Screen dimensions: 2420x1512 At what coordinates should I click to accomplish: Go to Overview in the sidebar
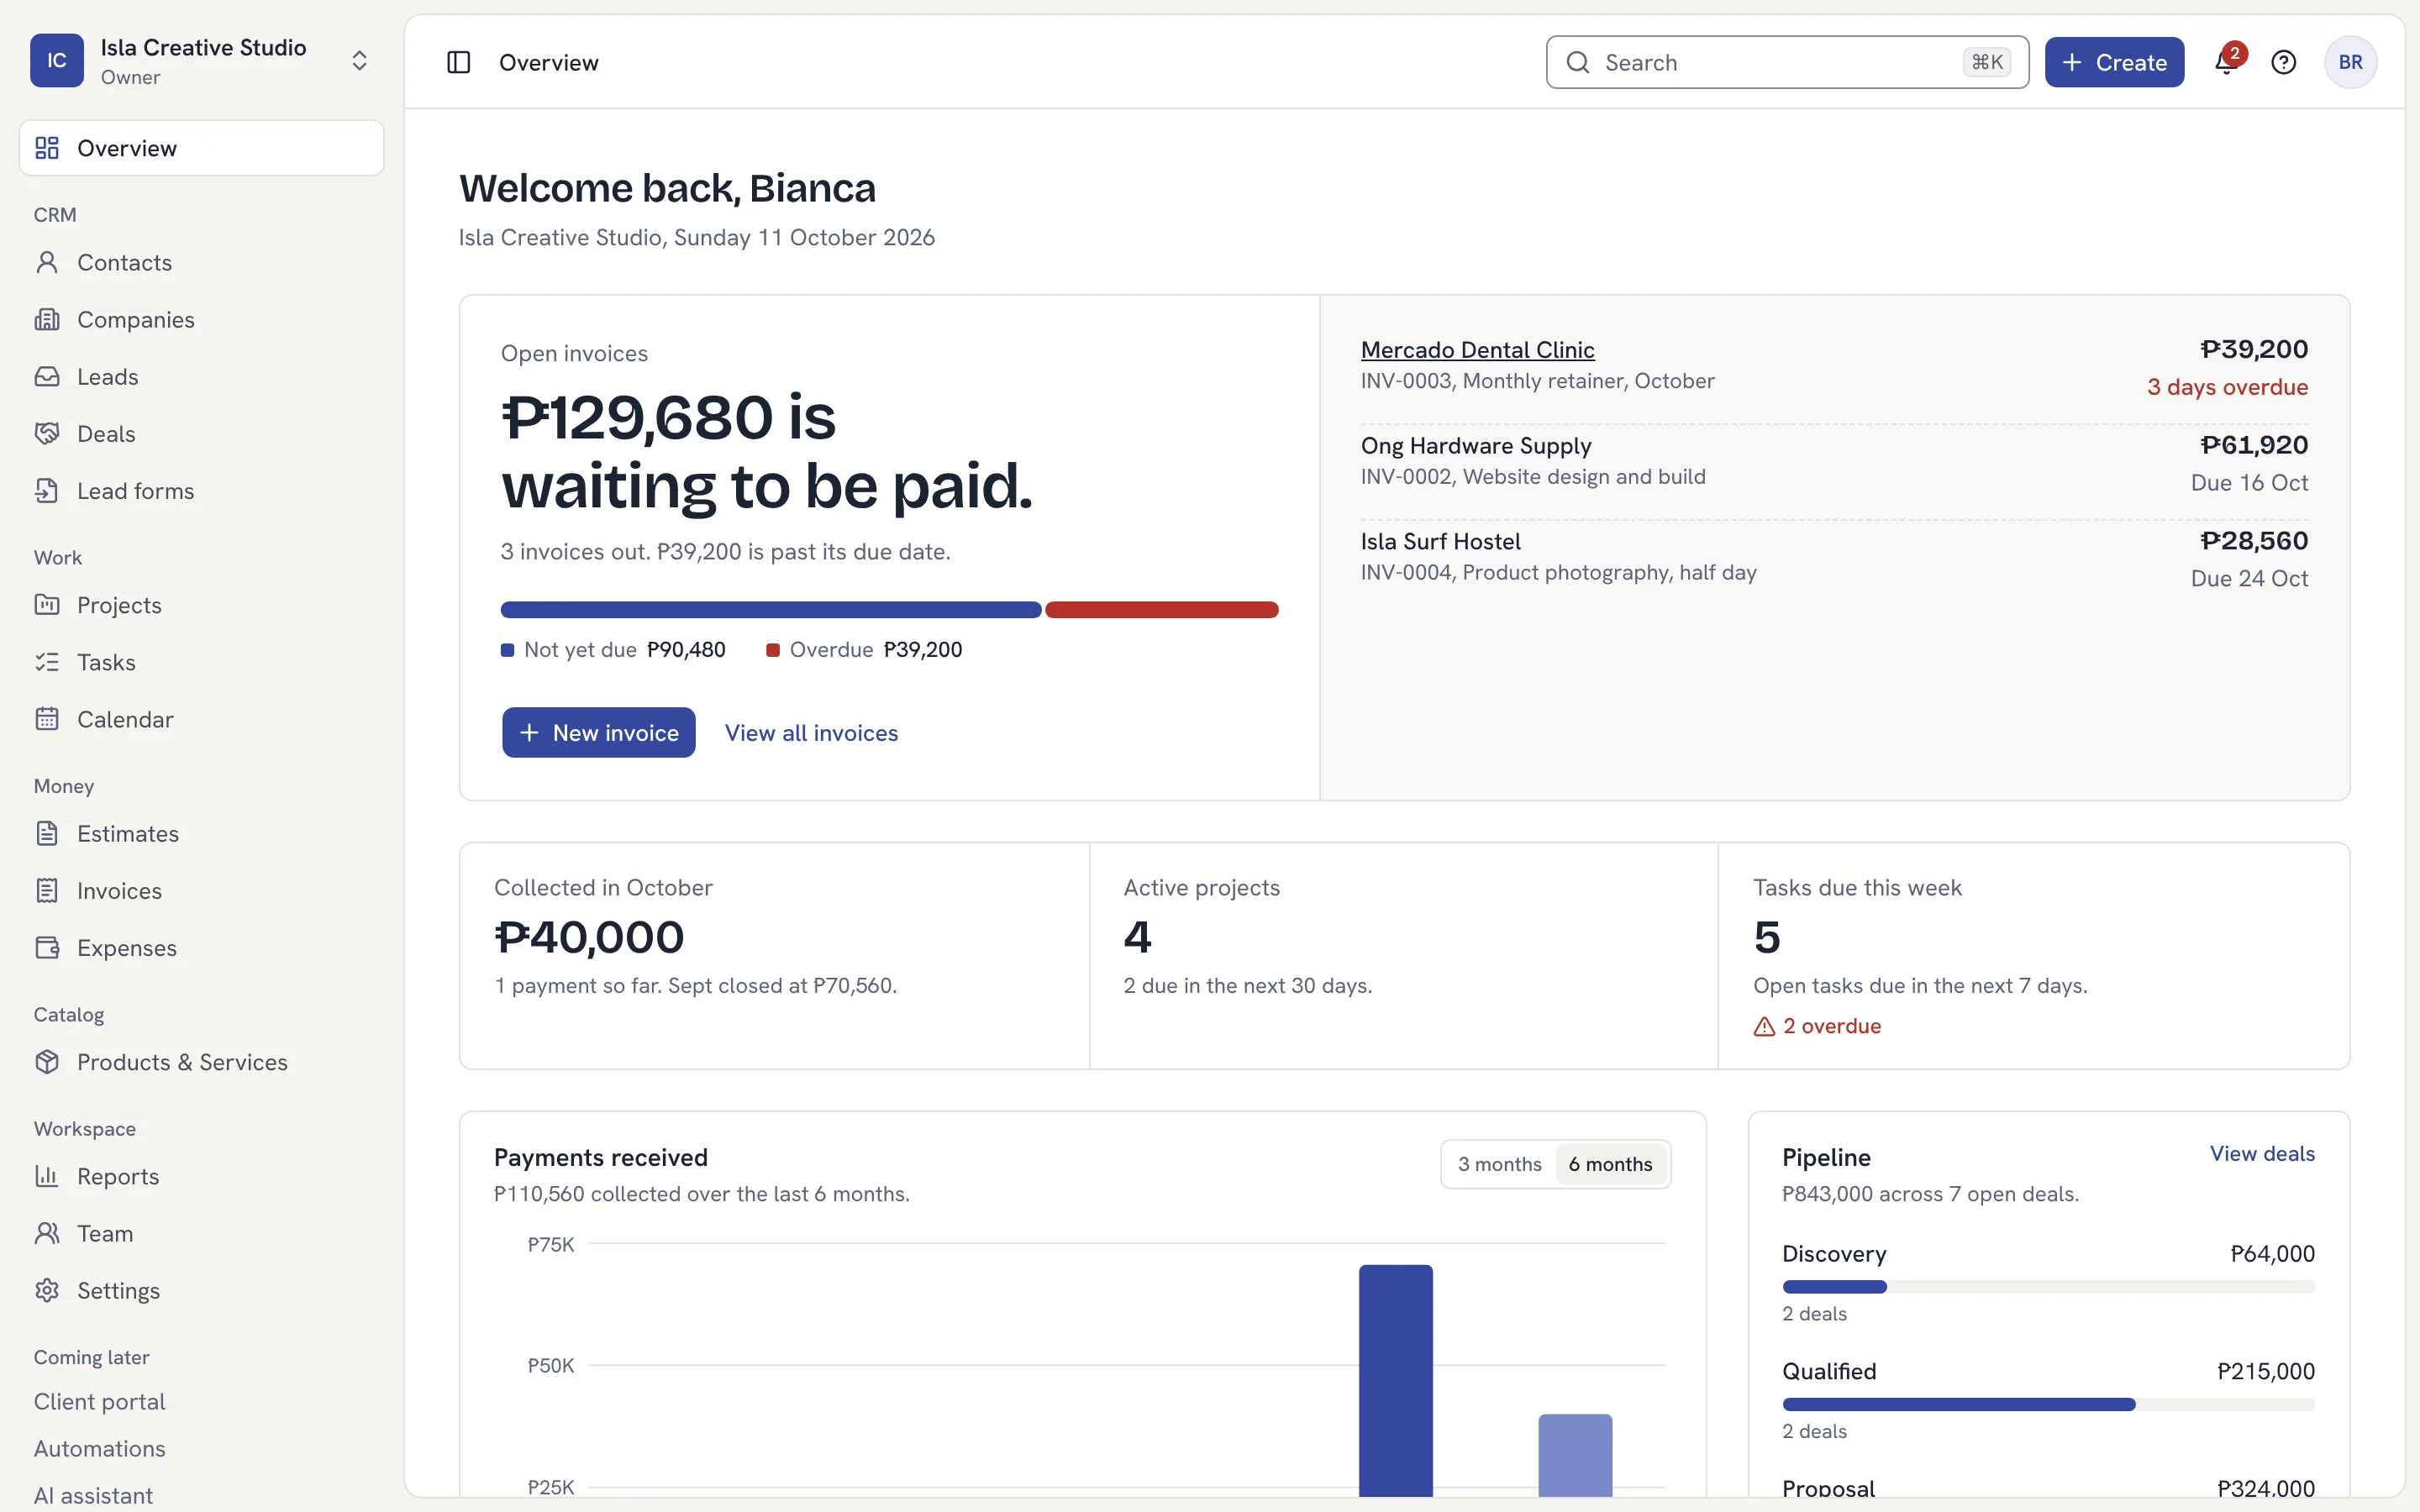pyautogui.click(x=201, y=148)
